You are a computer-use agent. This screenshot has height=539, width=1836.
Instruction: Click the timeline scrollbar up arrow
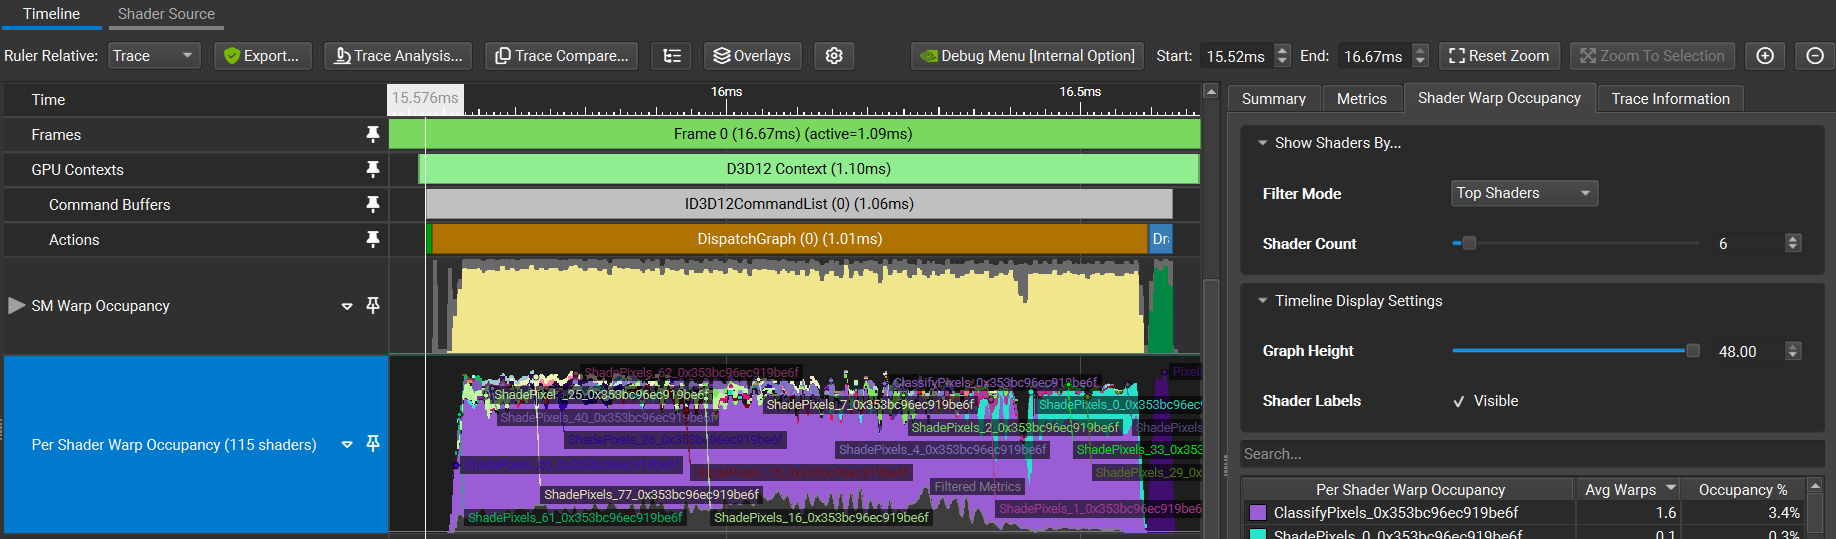tap(1211, 92)
